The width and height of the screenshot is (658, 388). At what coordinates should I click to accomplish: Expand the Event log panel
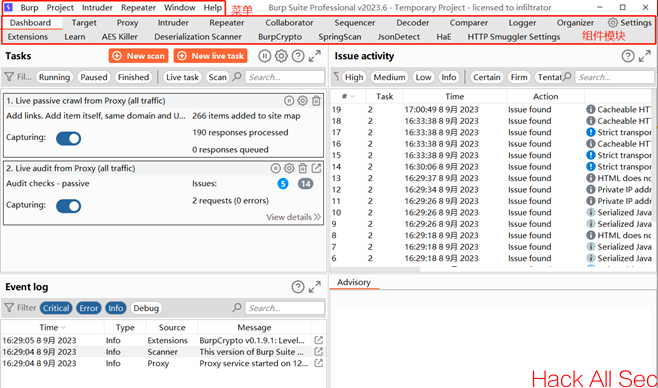(x=315, y=287)
